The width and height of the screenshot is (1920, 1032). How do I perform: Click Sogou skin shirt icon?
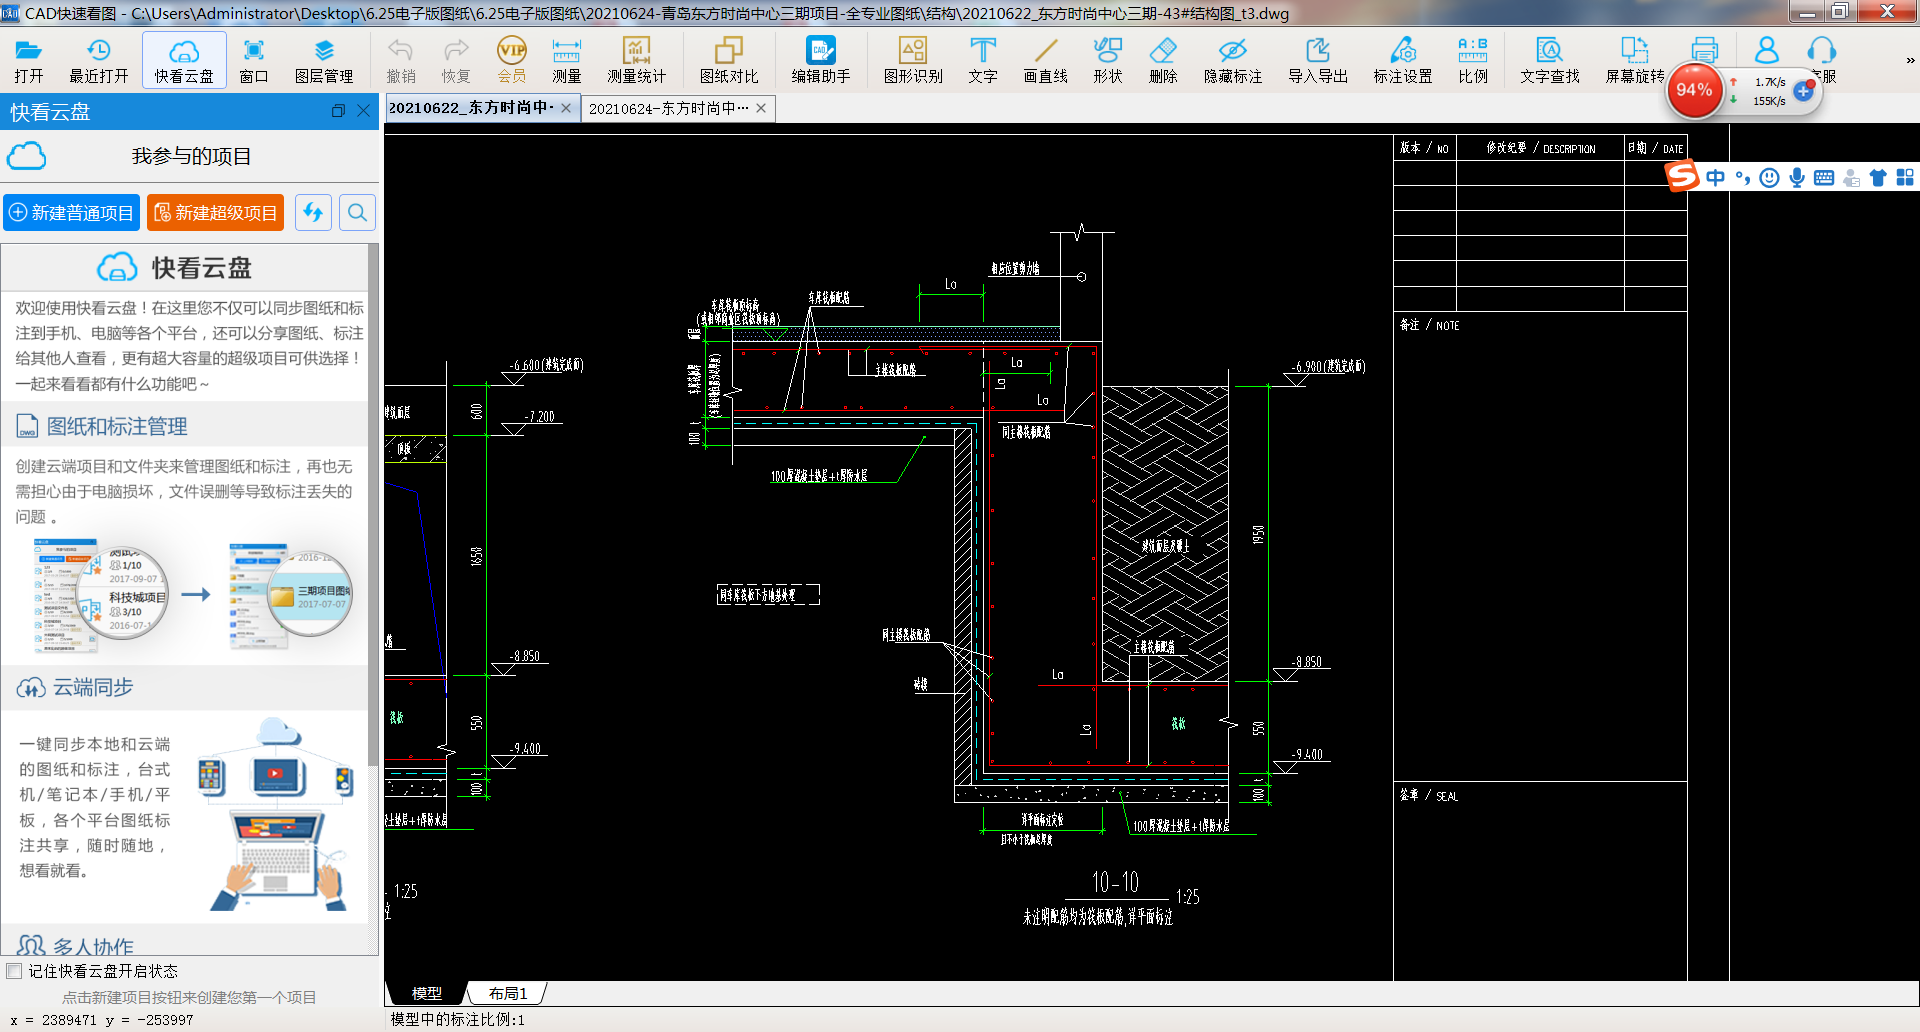pyautogui.click(x=1878, y=177)
